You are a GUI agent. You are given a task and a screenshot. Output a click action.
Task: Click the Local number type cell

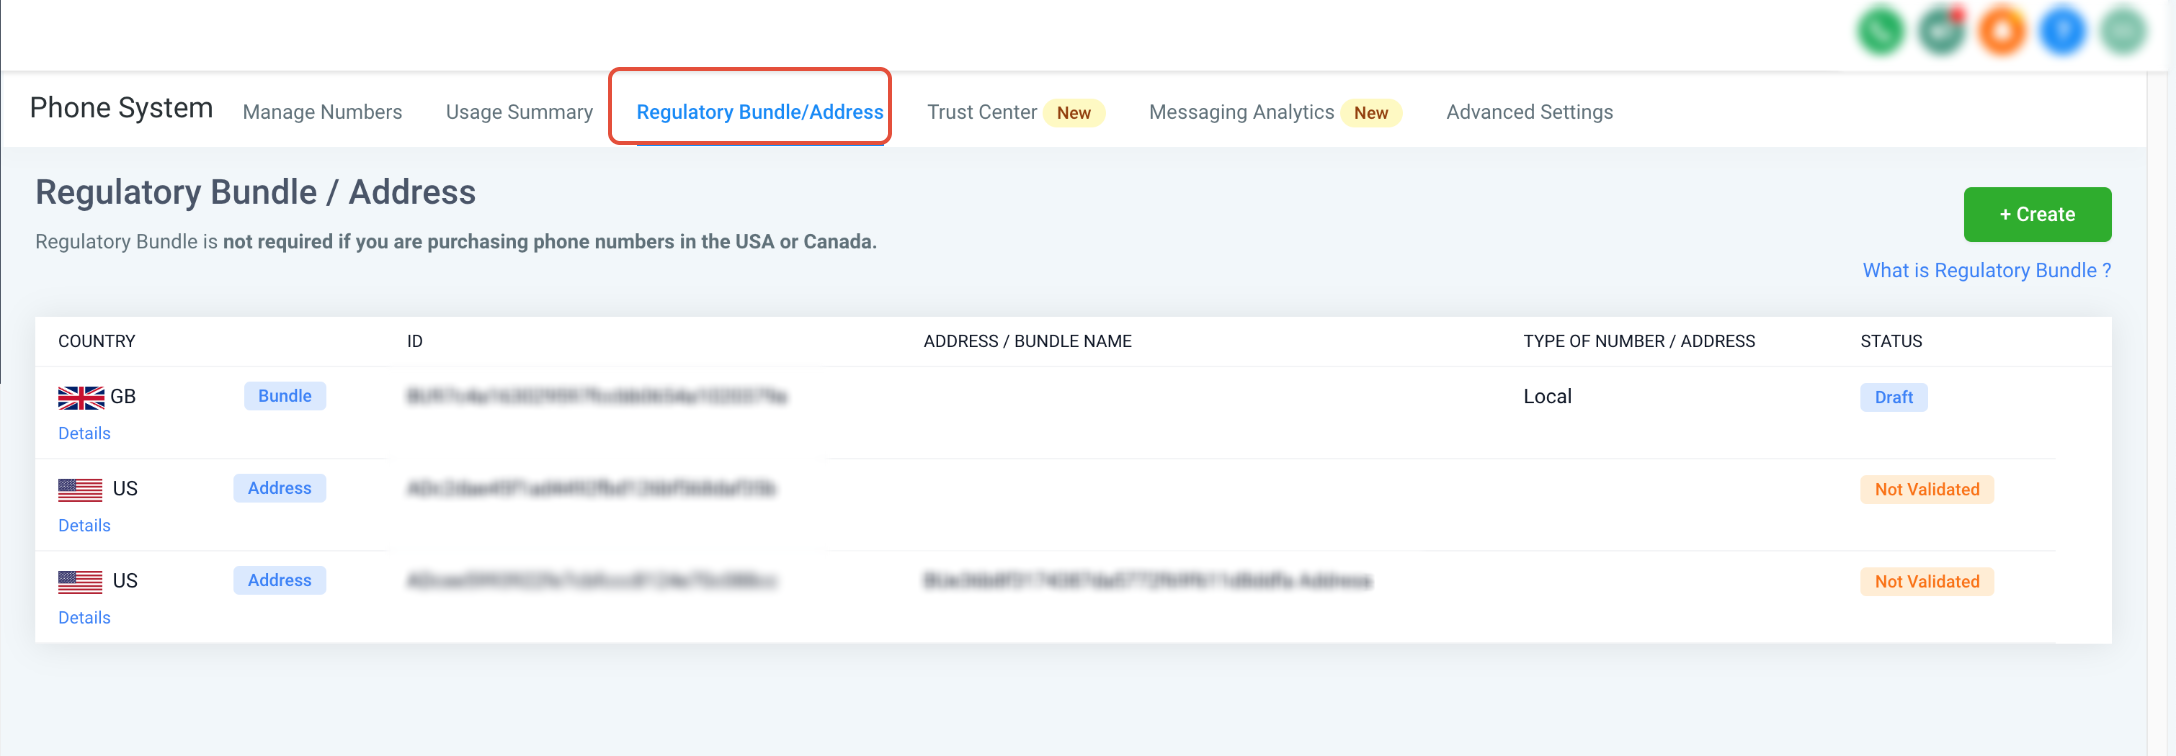[1547, 396]
